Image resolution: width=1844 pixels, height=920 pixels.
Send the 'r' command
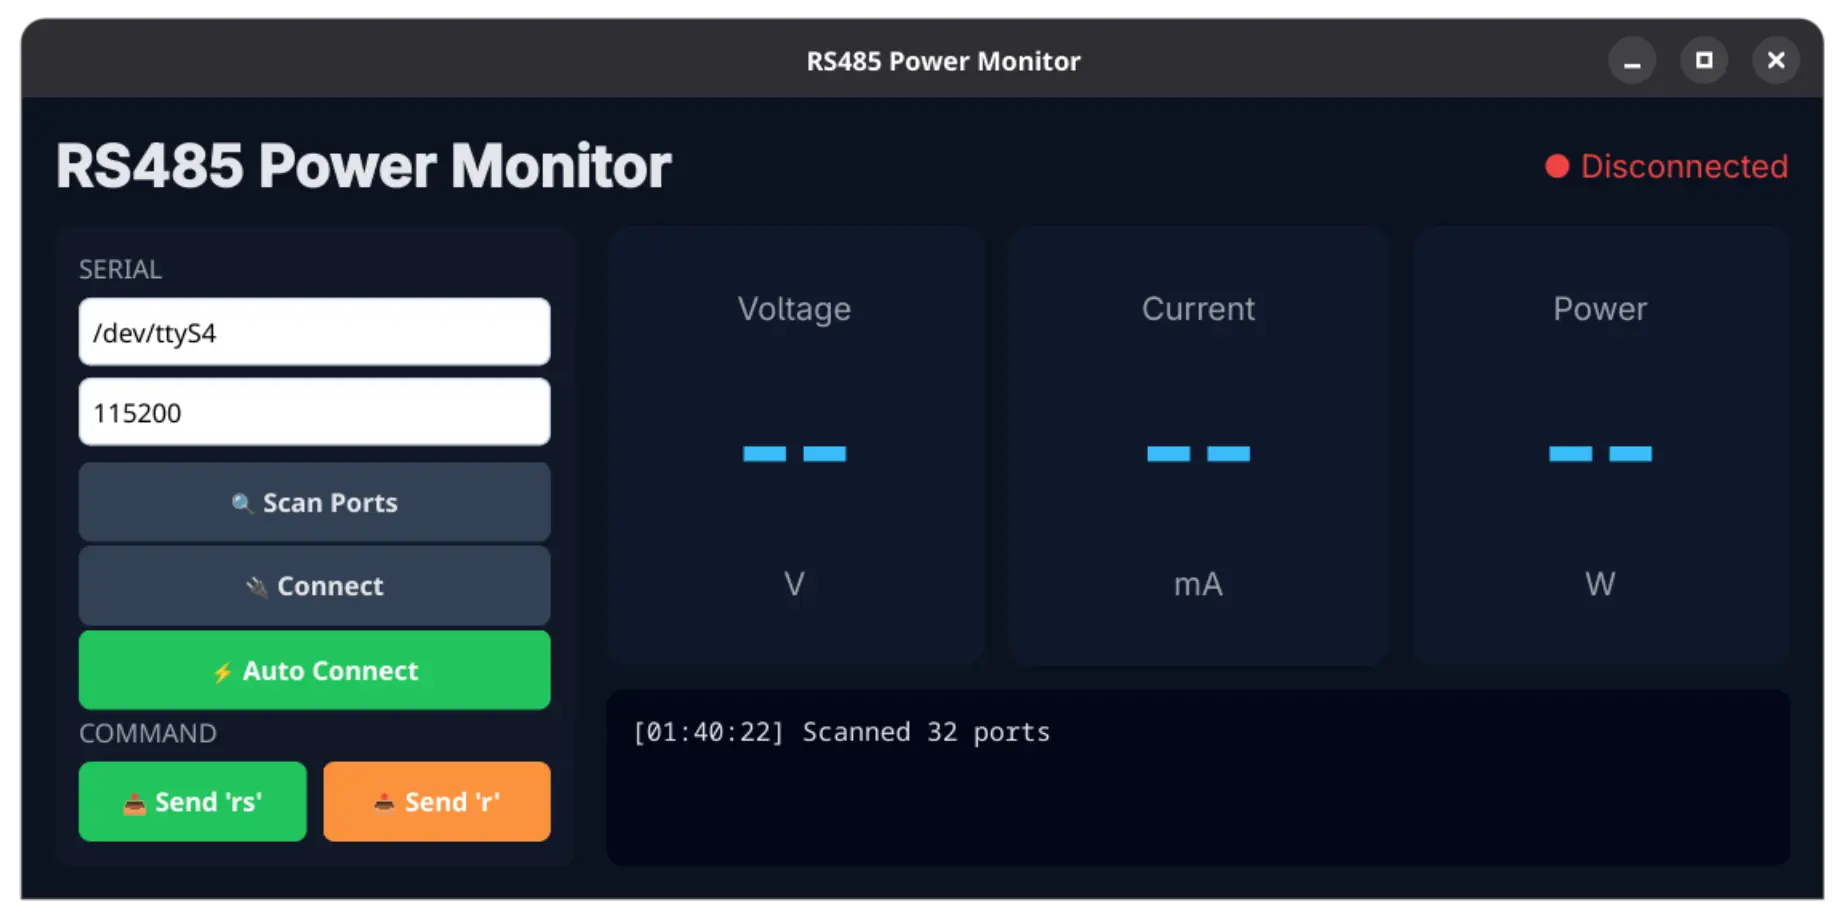click(x=436, y=800)
